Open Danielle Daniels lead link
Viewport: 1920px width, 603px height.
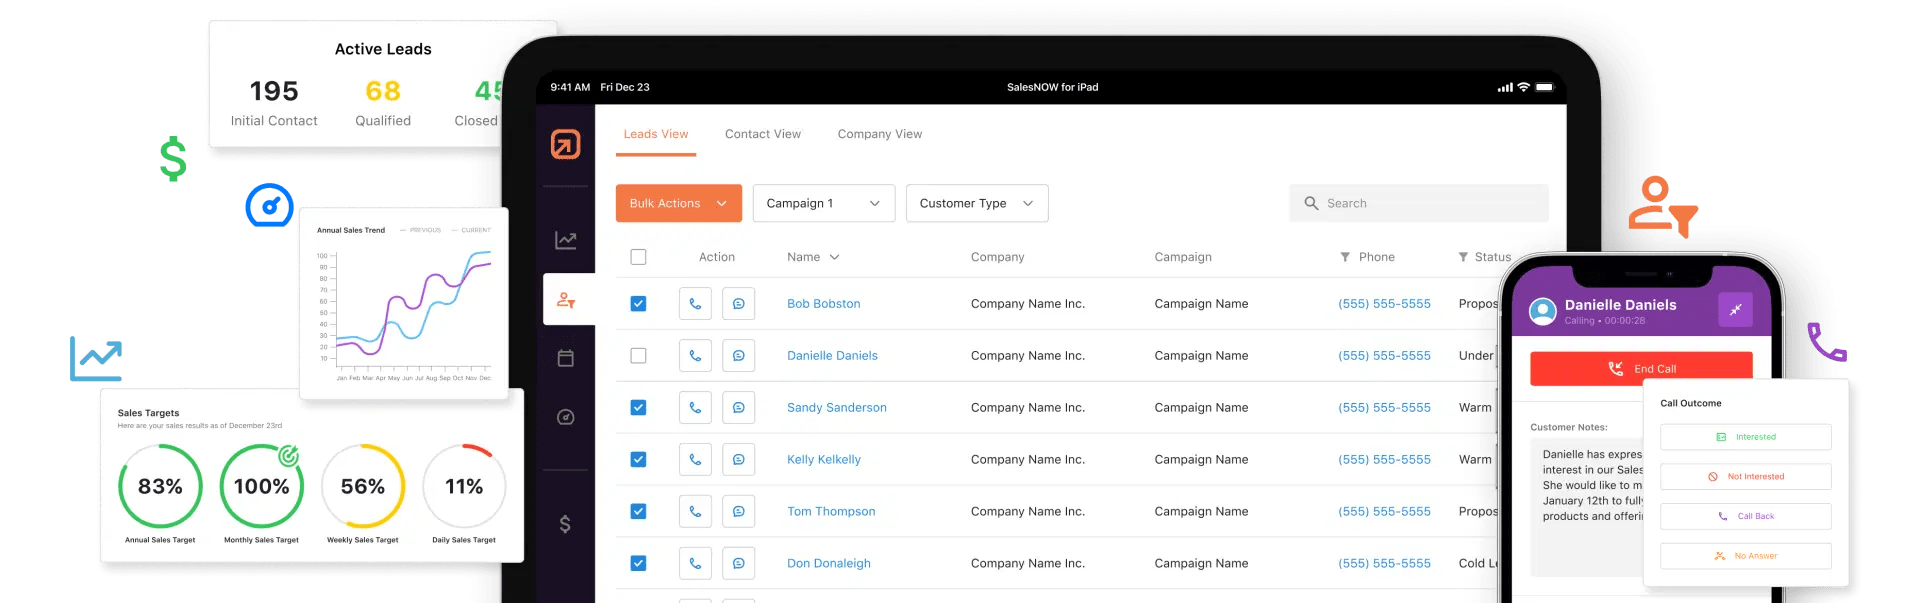coord(832,355)
